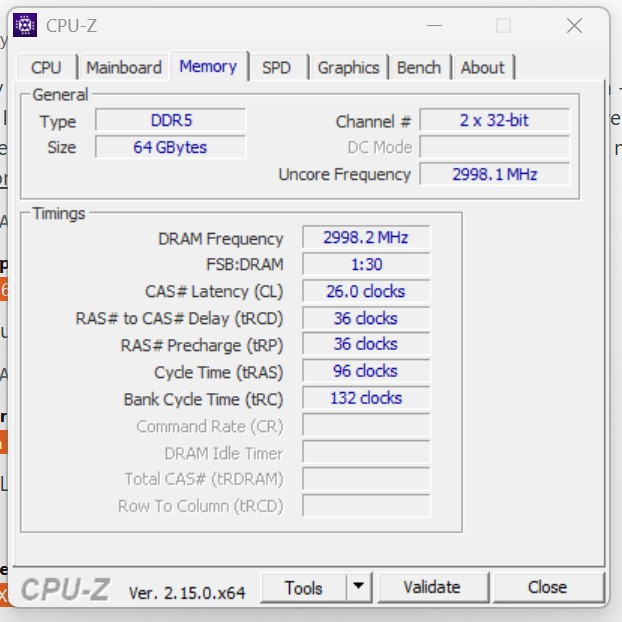Click the 'RAS# to CAS# Delay (tRCD)' label
Image resolution: width=622 pixels, height=622 pixels.
click(x=179, y=319)
